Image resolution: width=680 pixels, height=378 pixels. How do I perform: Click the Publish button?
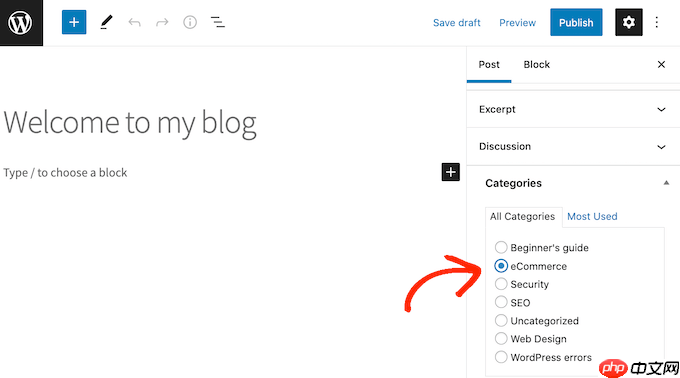tap(576, 22)
